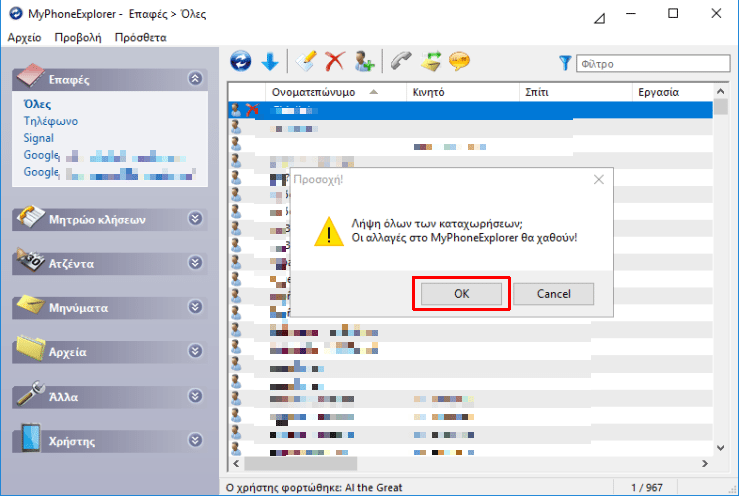Click the Άλλα wrench tools icon
739x496 pixels.
pos(30,394)
